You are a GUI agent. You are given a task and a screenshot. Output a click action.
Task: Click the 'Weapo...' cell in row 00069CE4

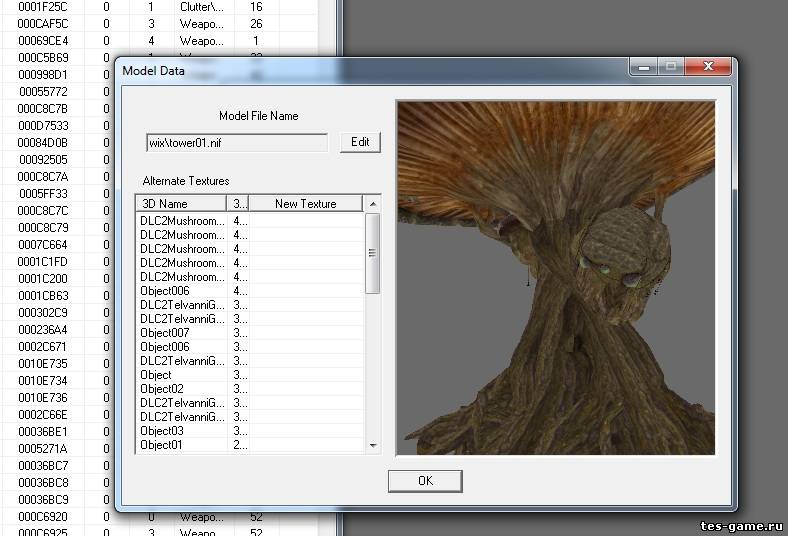coord(202,41)
